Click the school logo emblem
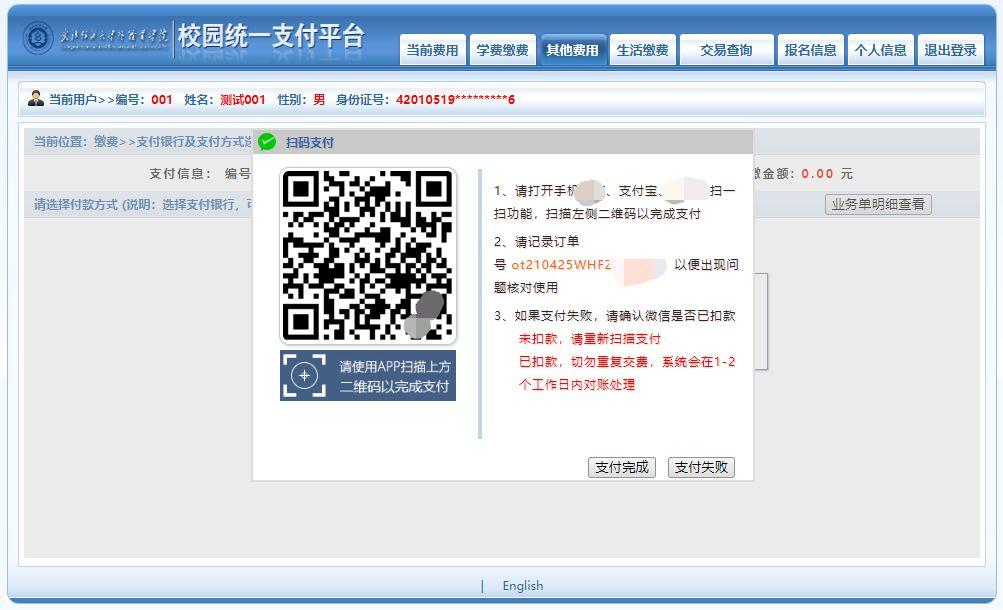This screenshot has width=1003, height=610. point(38,38)
